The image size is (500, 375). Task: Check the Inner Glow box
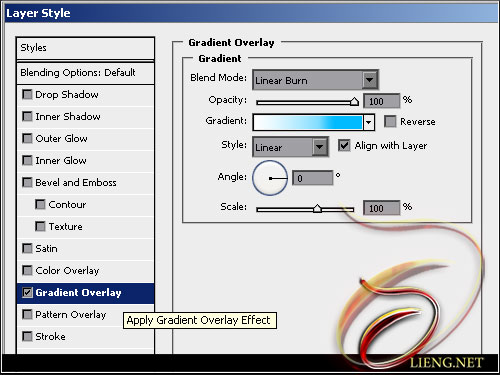(27, 160)
